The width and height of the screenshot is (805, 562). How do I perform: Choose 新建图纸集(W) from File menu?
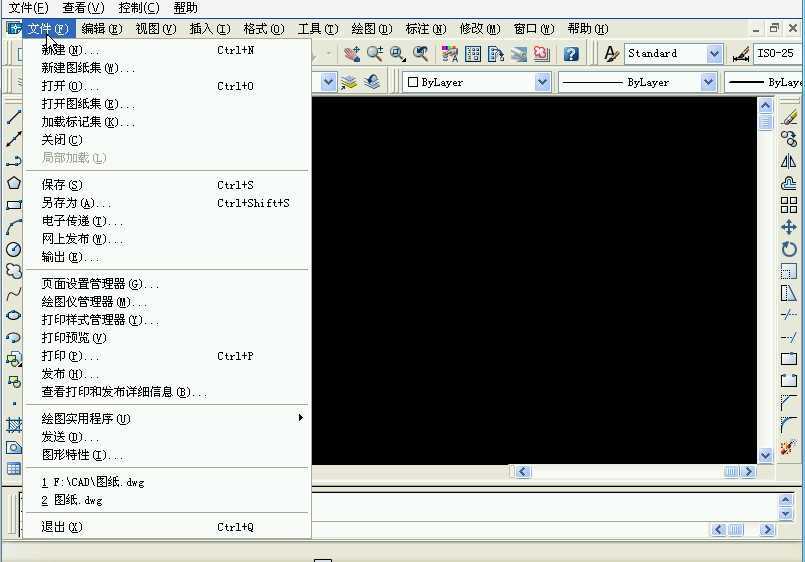167,68
